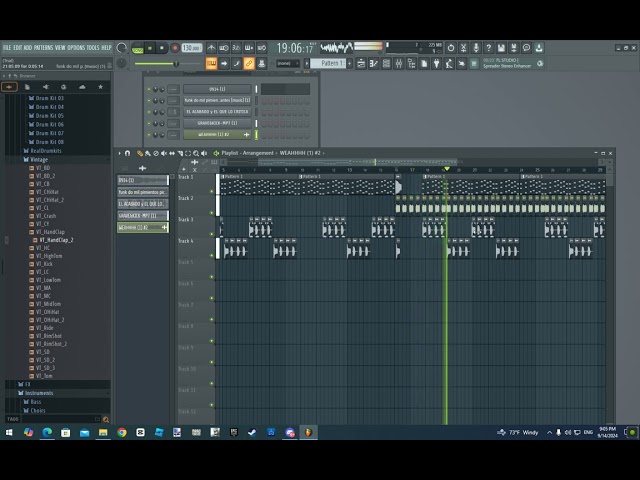Open the FILE menu
Screen dimensions: 640x480
pyautogui.click(x=7, y=48)
